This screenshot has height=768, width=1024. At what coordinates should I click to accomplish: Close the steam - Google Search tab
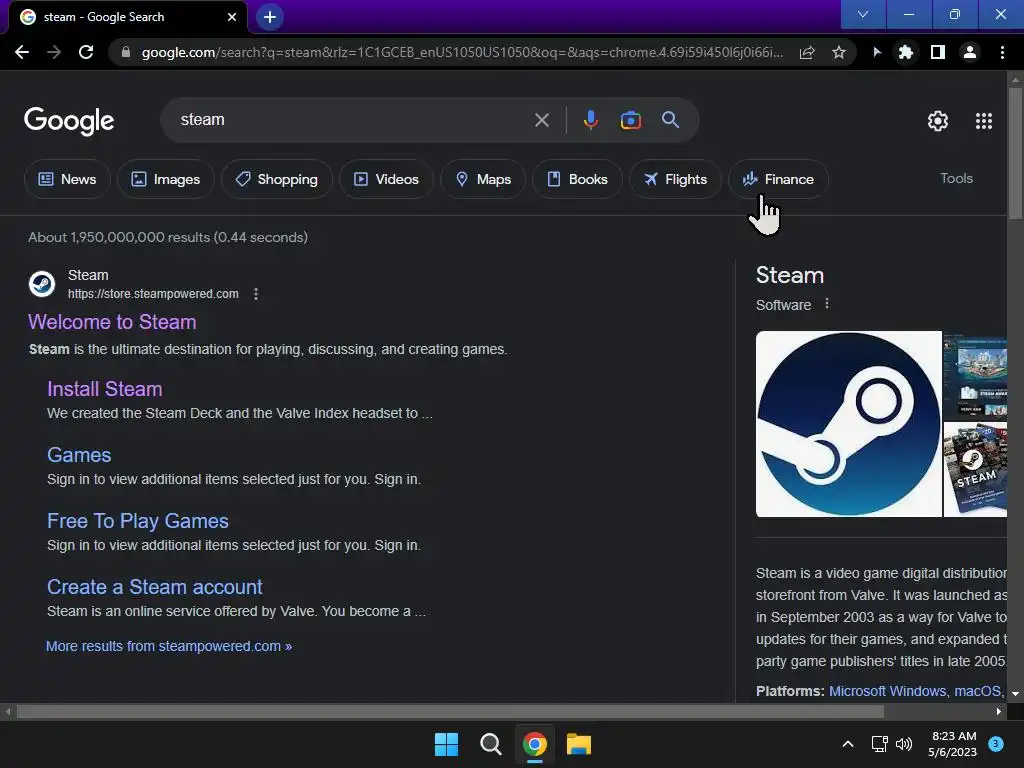232,17
